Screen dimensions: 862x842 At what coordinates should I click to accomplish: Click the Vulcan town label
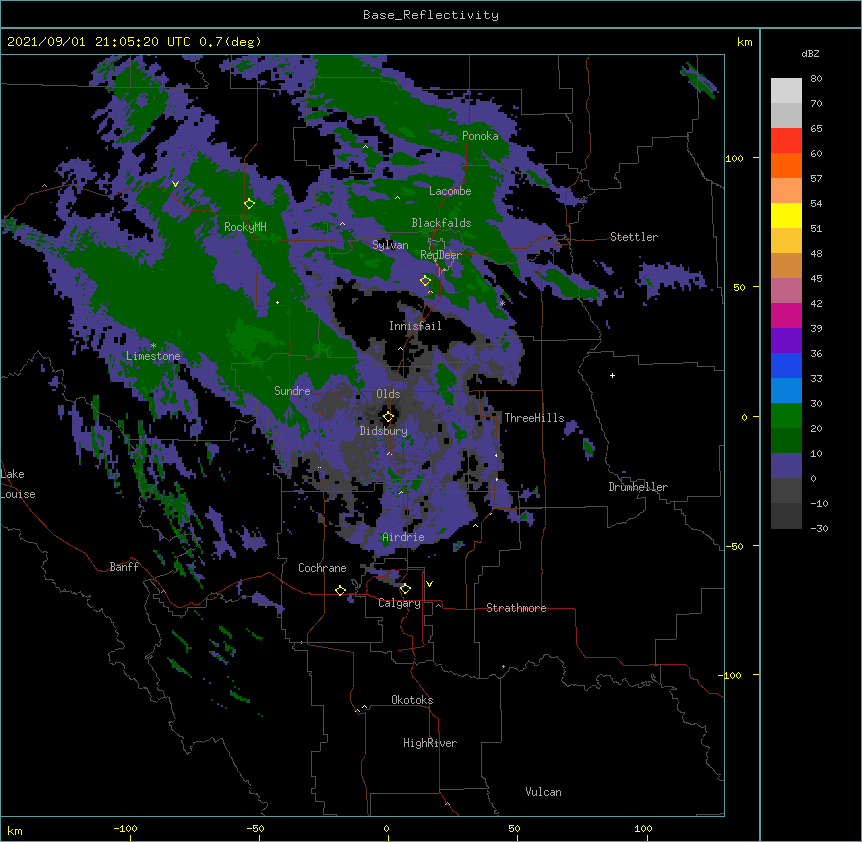tap(543, 792)
